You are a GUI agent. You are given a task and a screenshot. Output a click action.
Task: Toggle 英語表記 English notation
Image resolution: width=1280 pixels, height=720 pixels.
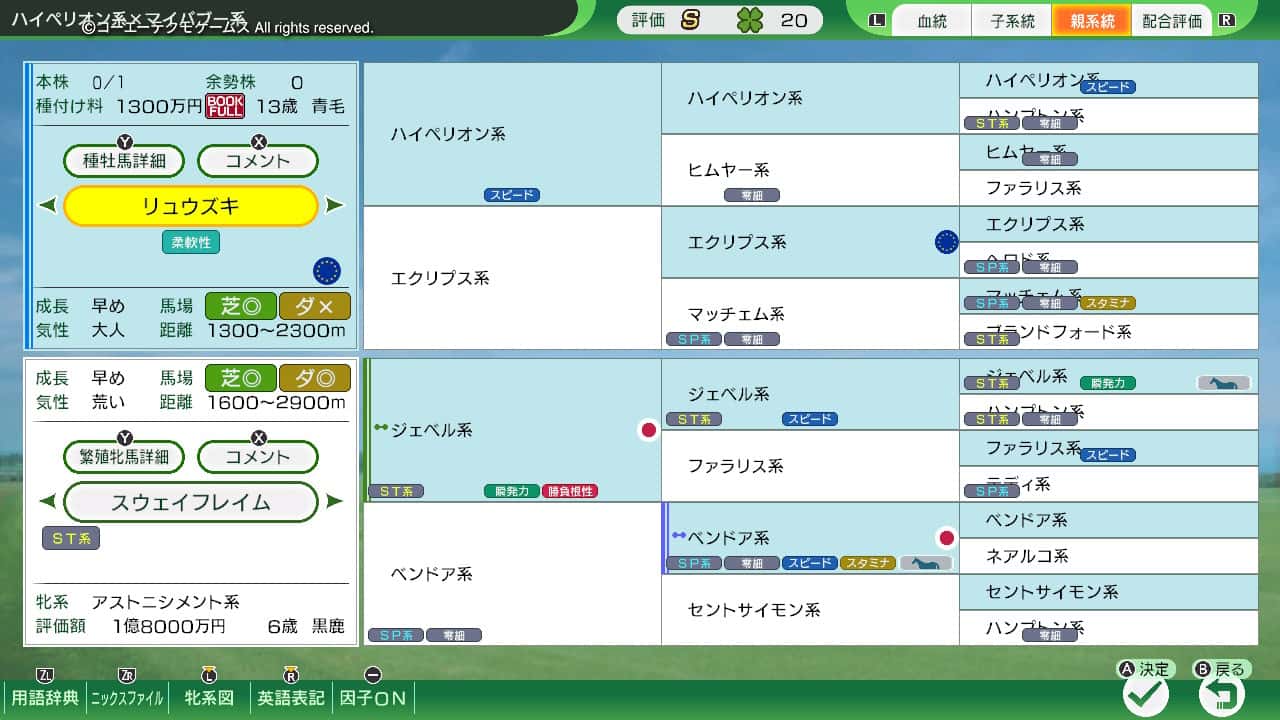point(289,700)
